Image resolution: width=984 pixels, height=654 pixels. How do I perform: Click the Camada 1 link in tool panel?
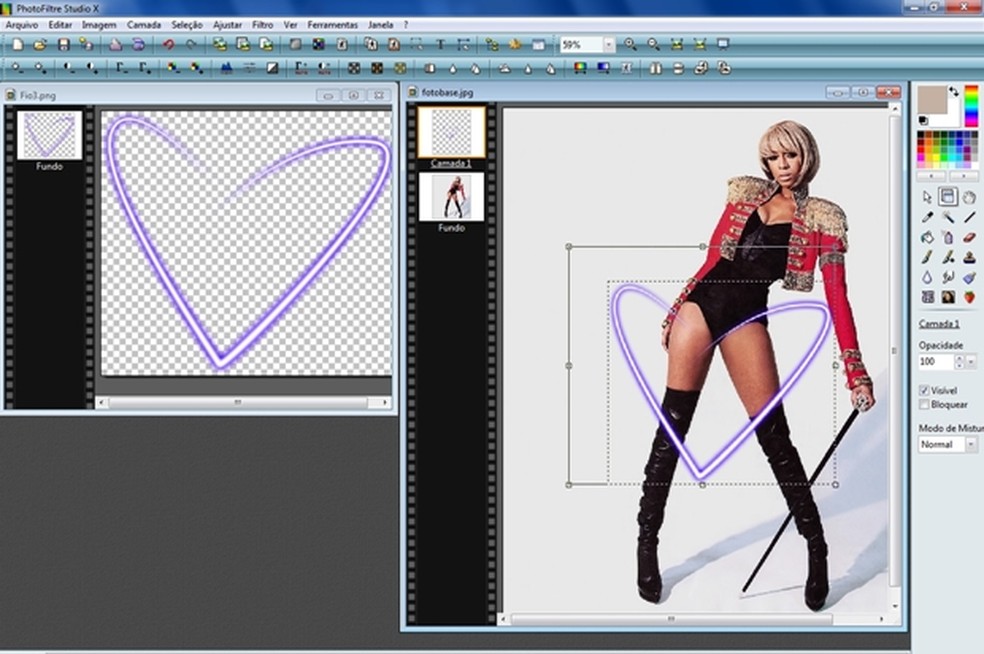pos(939,324)
